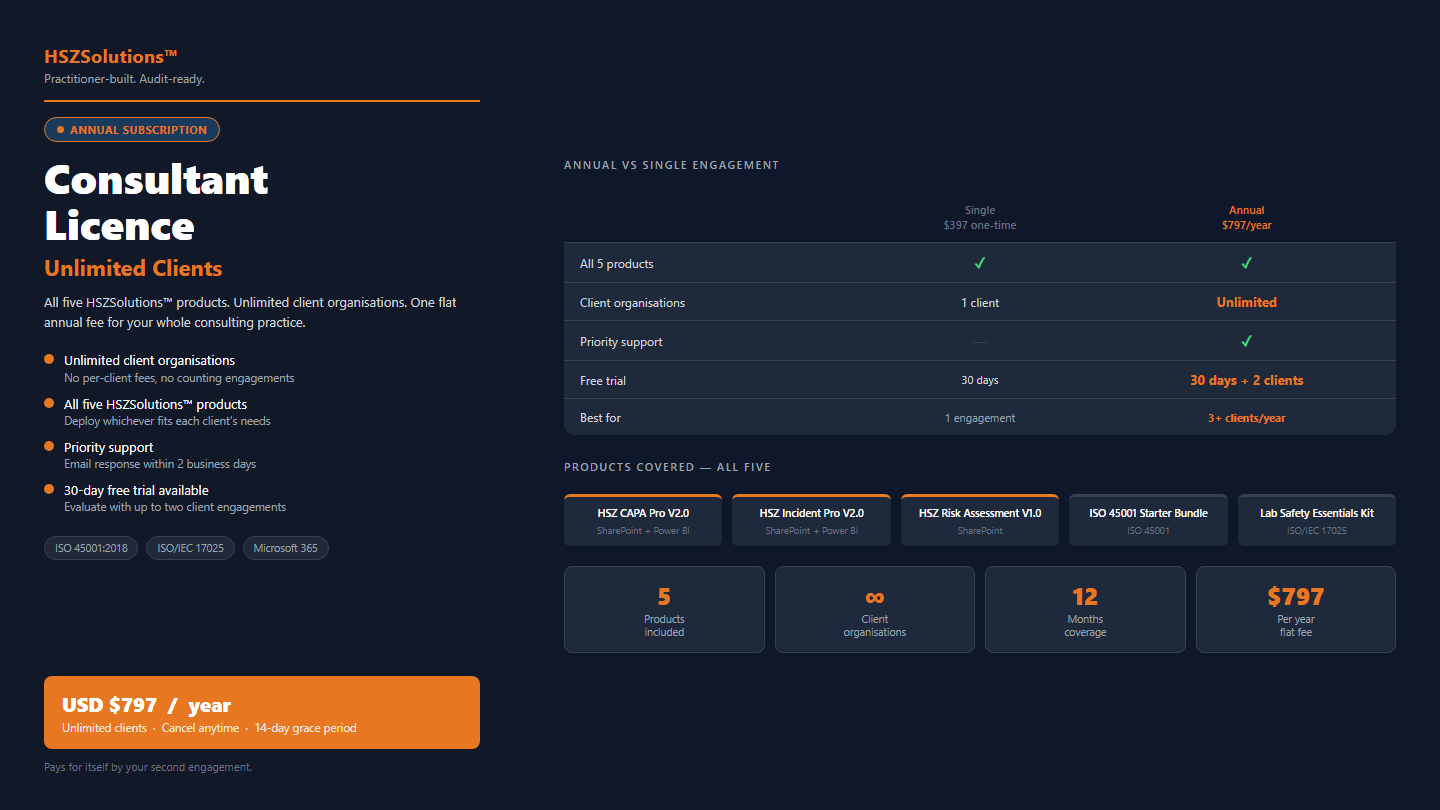Open the HSZ Risk Assessment V1.0 card
1440x810 pixels.
[x=980, y=520]
